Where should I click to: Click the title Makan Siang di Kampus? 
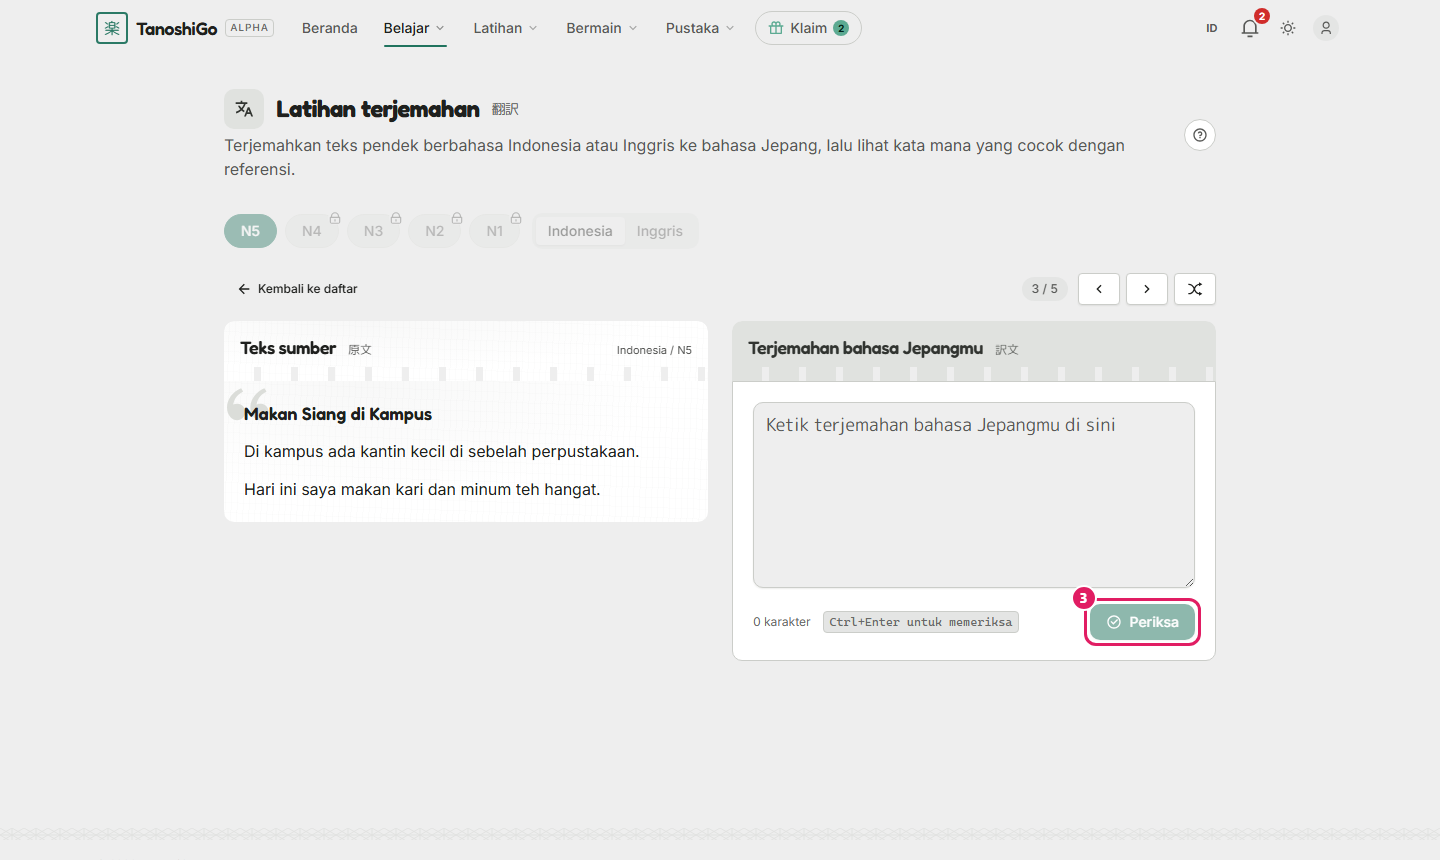point(338,414)
